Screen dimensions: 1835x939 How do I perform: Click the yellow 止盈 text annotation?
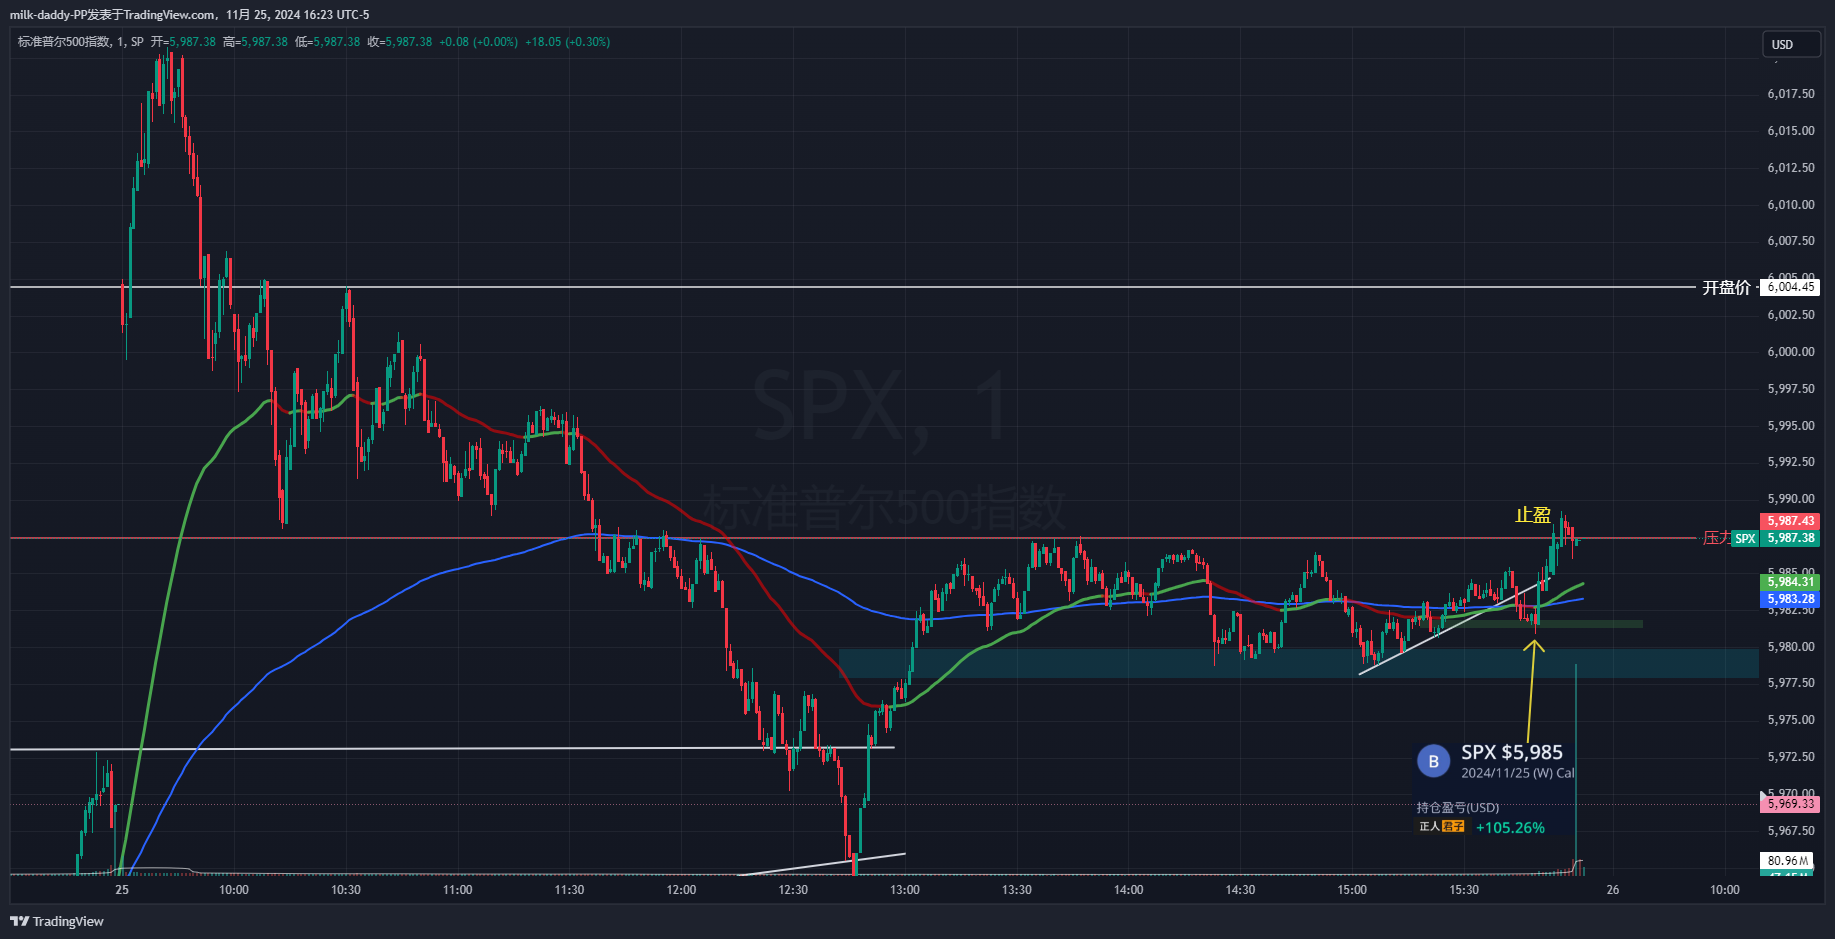click(1532, 515)
